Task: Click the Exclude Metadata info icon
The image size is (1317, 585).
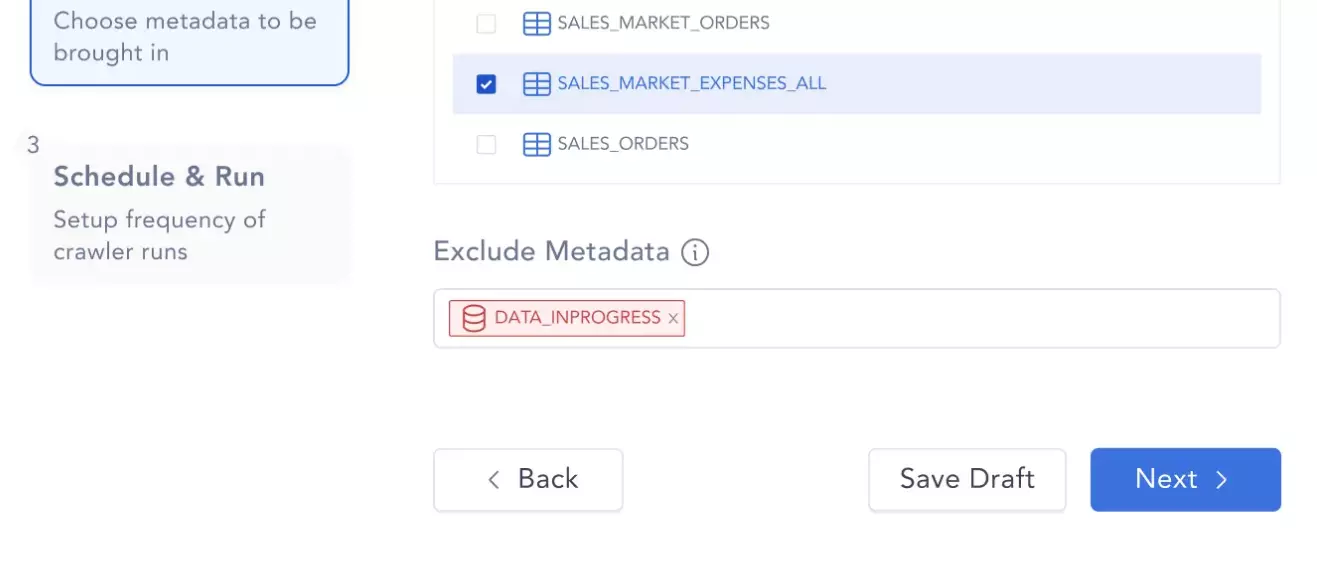Action: (x=695, y=252)
